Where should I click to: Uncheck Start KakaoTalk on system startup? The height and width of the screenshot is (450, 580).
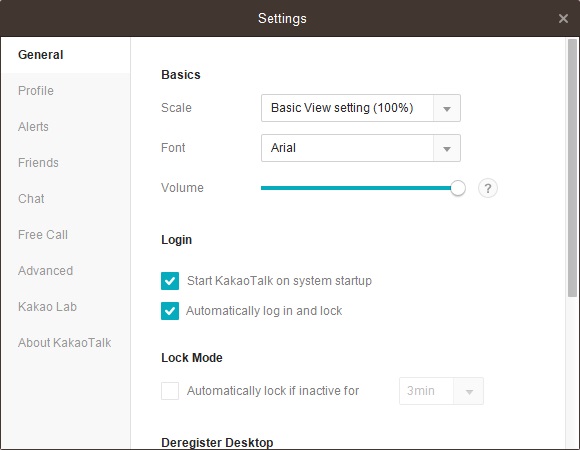coord(170,281)
